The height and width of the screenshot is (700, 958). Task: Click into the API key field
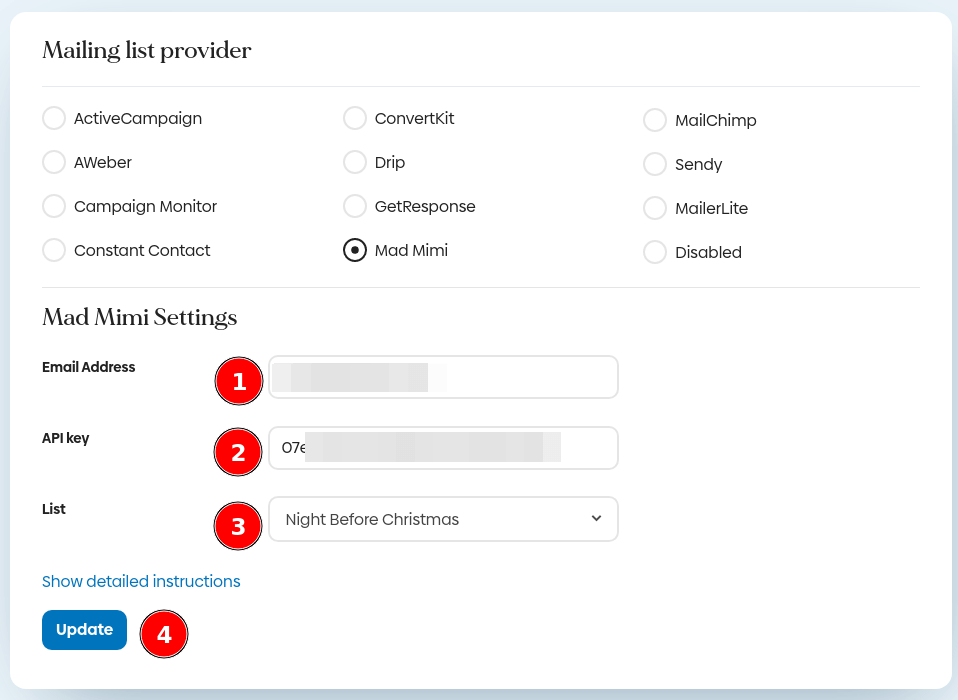tap(444, 448)
